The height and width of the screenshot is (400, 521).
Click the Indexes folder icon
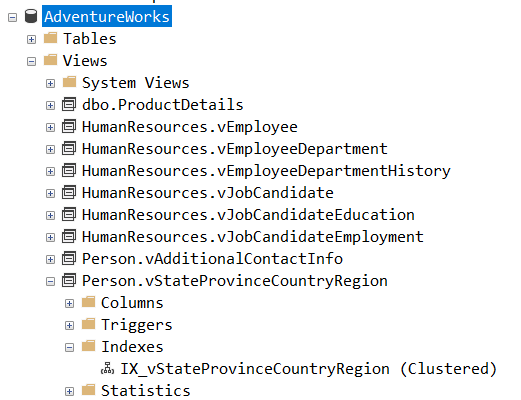click(88, 346)
